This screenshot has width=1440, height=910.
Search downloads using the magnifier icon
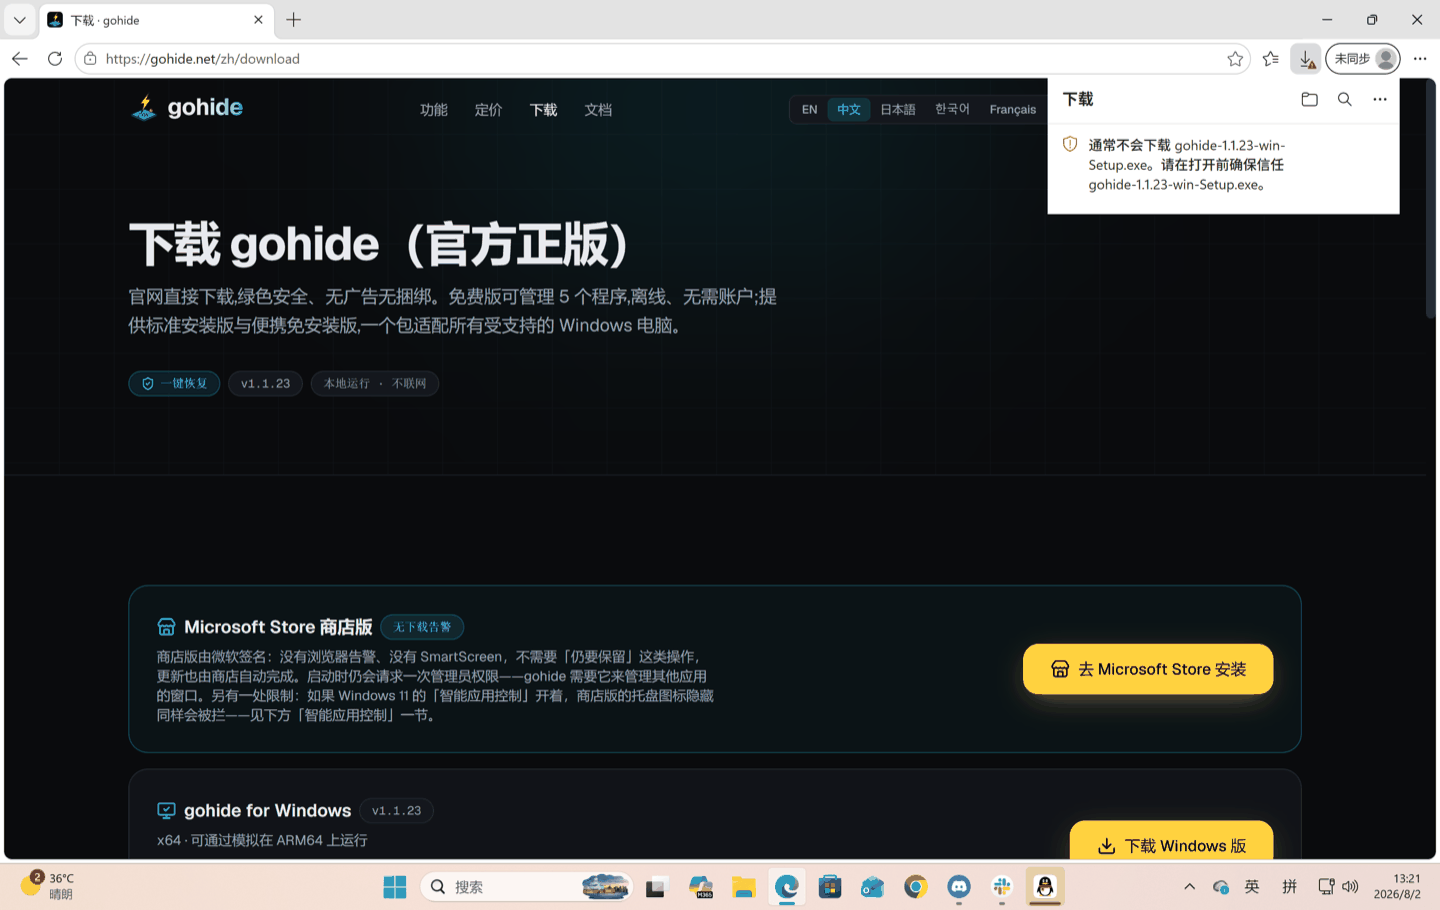1345,99
